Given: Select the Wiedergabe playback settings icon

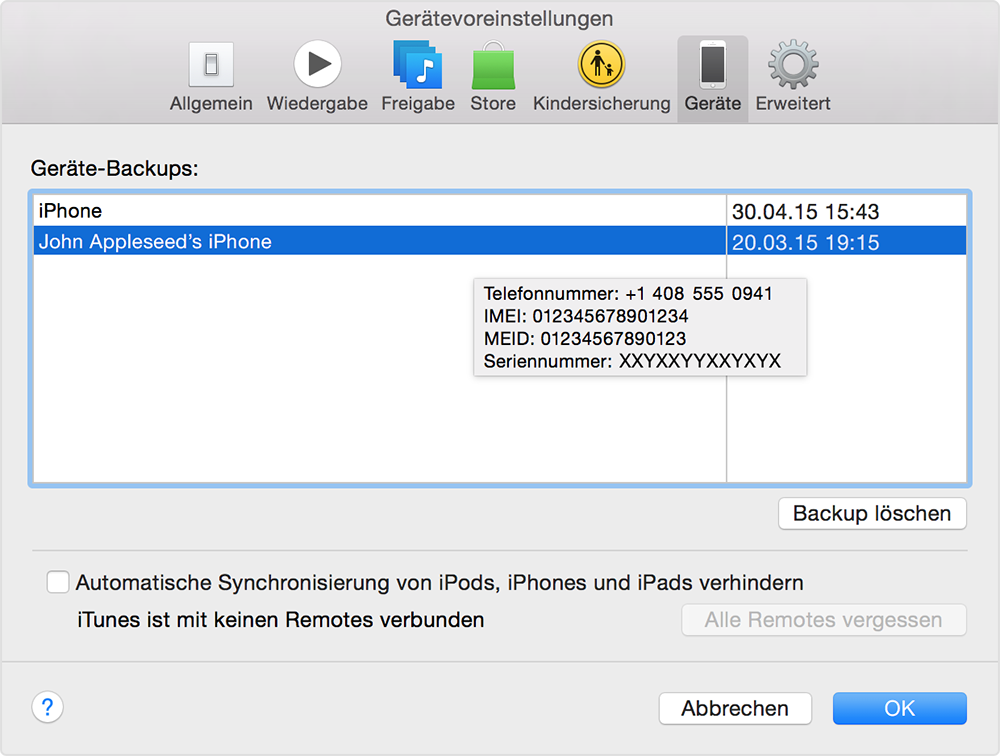Looking at the screenshot, I should click(316, 68).
